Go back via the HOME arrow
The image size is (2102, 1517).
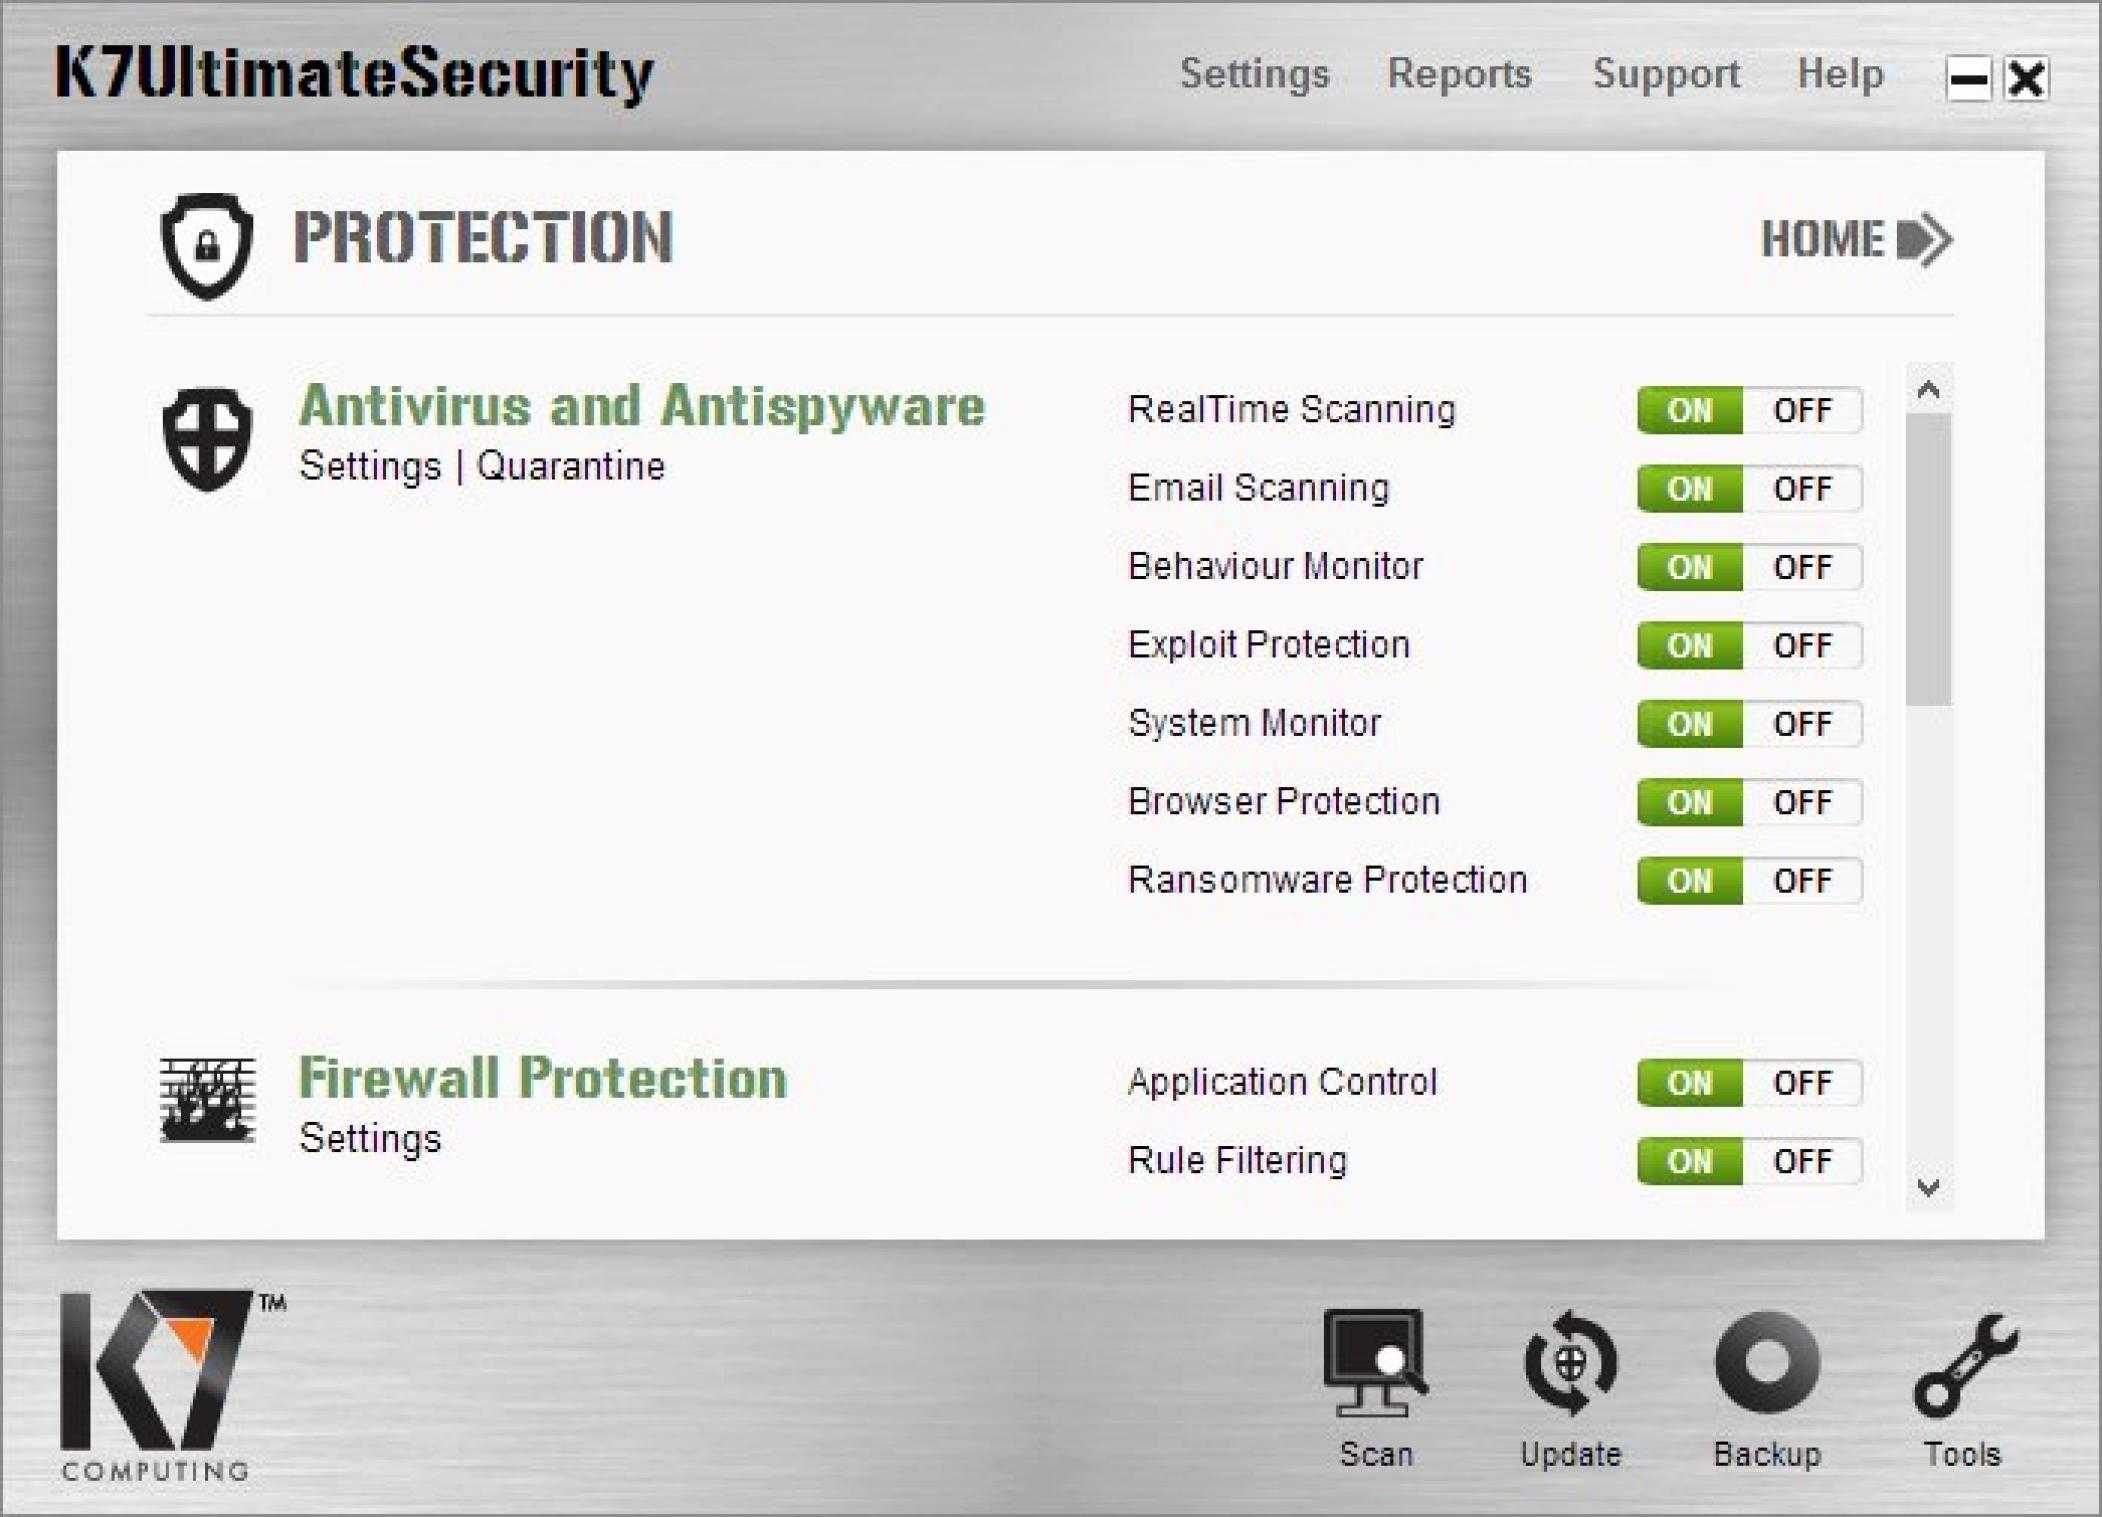[x=1855, y=240]
